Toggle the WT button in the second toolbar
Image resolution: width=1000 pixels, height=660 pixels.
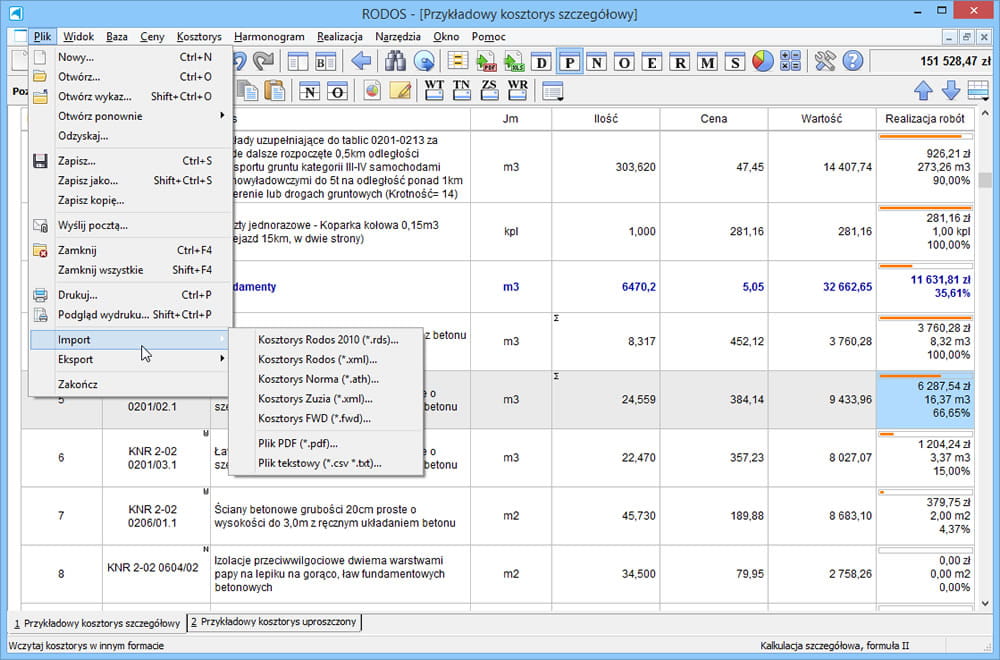point(434,91)
